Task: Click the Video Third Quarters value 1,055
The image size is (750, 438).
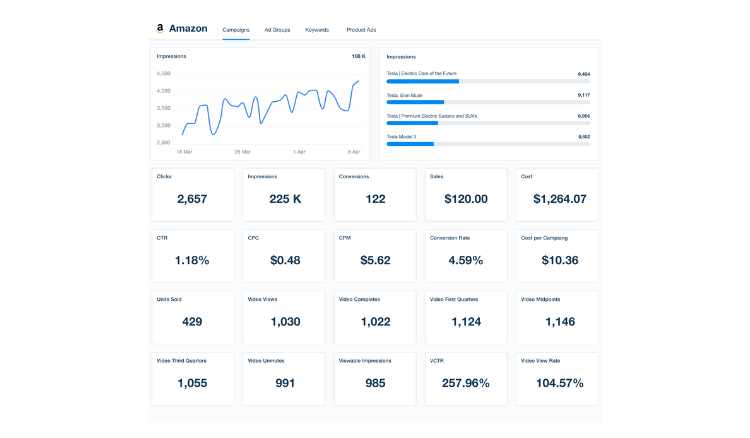Action: click(x=192, y=383)
